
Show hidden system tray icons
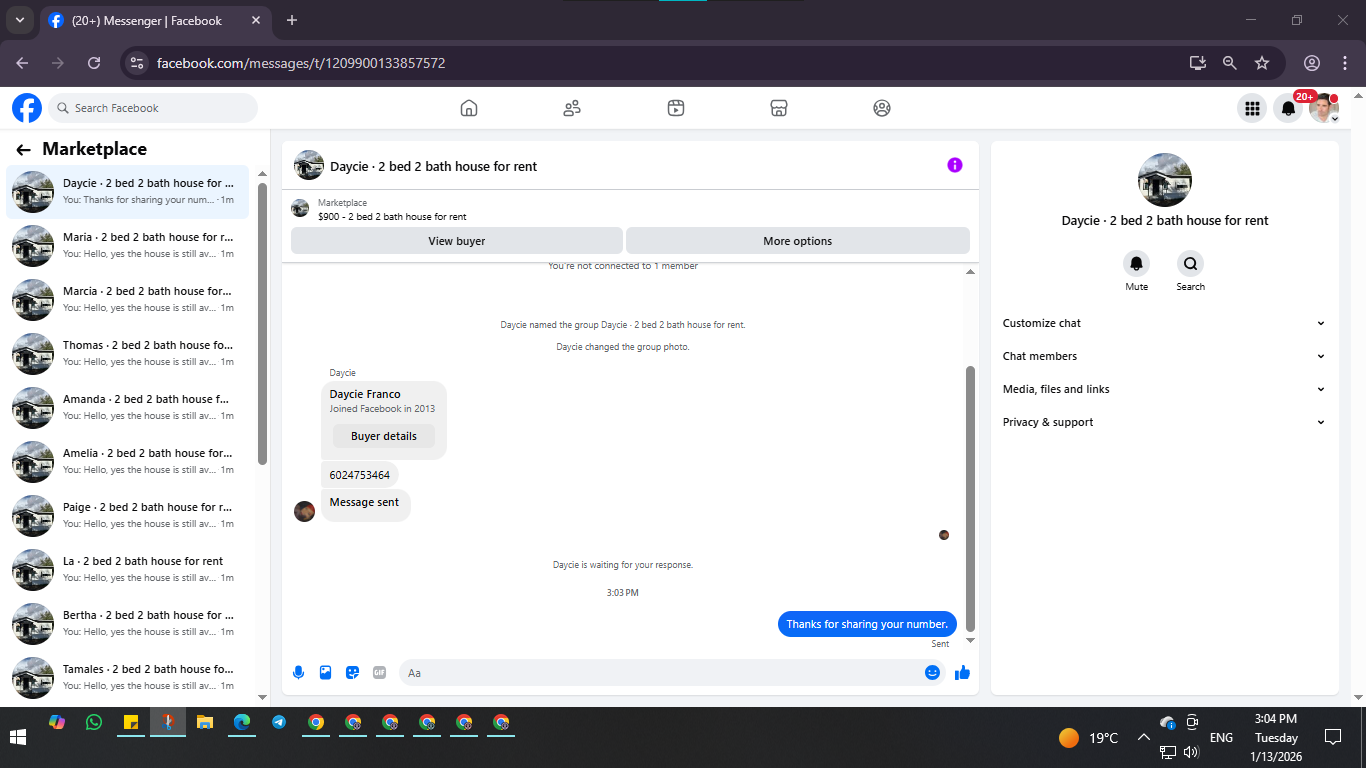(x=1143, y=737)
